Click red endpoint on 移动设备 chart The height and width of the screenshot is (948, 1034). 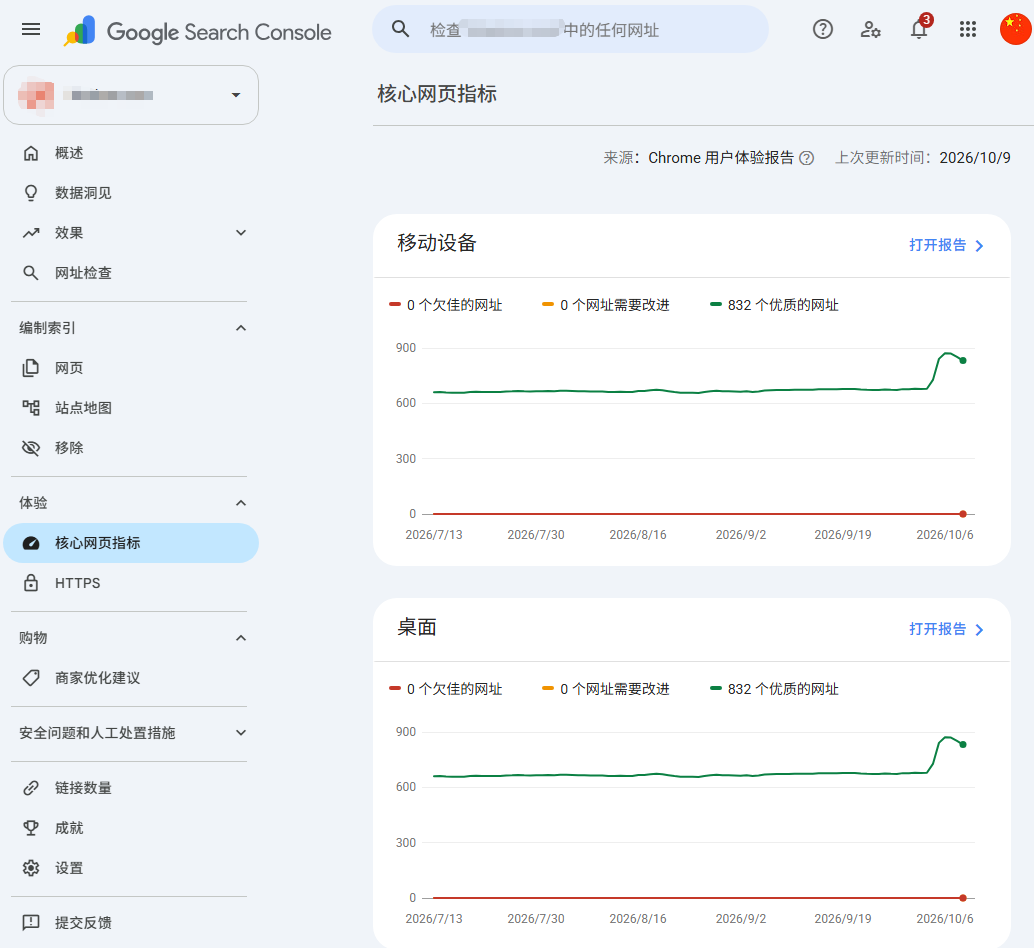[x=963, y=514]
